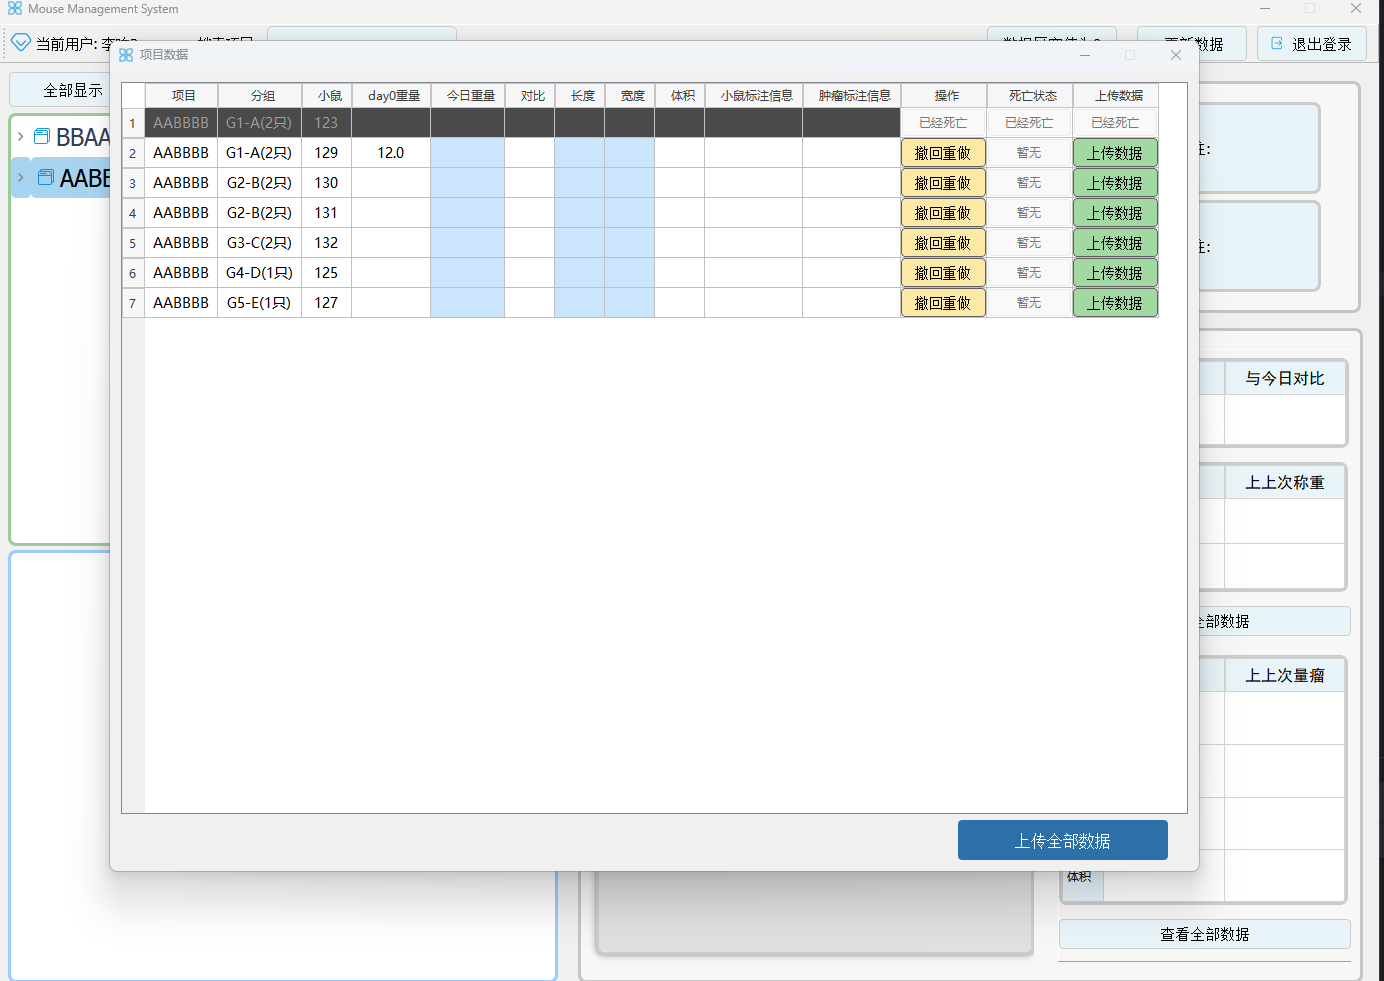This screenshot has height=981, width=1384.
Task: Click 暂无 death status for mouse 129
Action: pos(1029,153)
